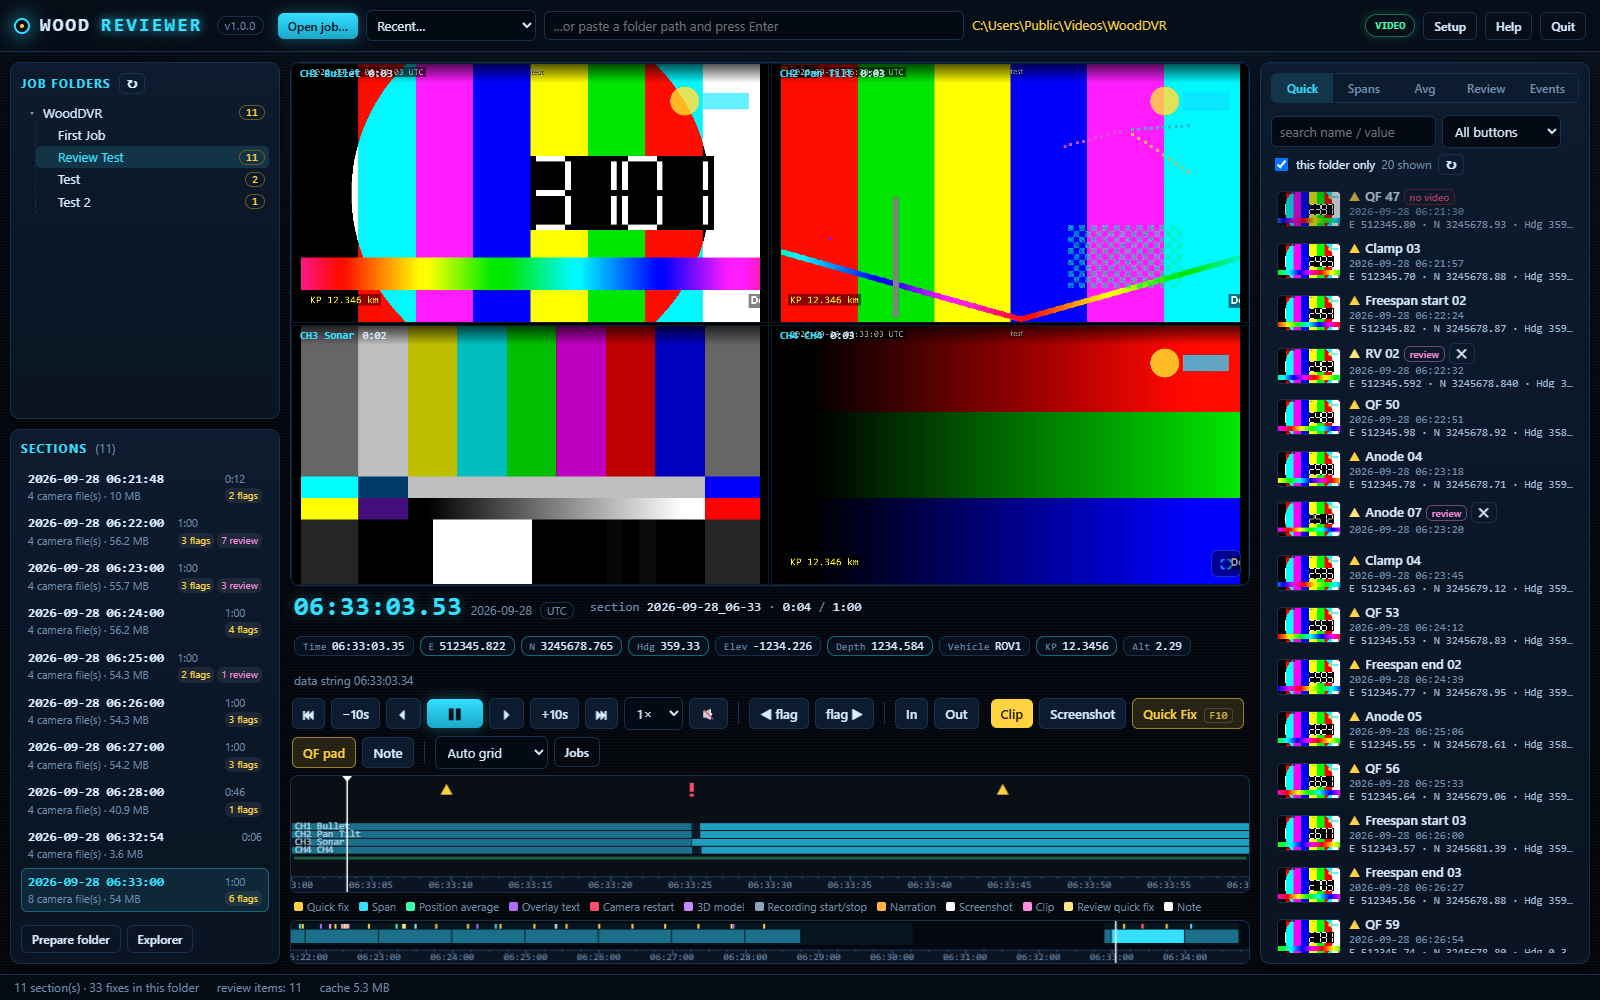This screenshot has width=1600, height=1000.
Task: Switch to the Review tab
Action: coord(1486,89)
